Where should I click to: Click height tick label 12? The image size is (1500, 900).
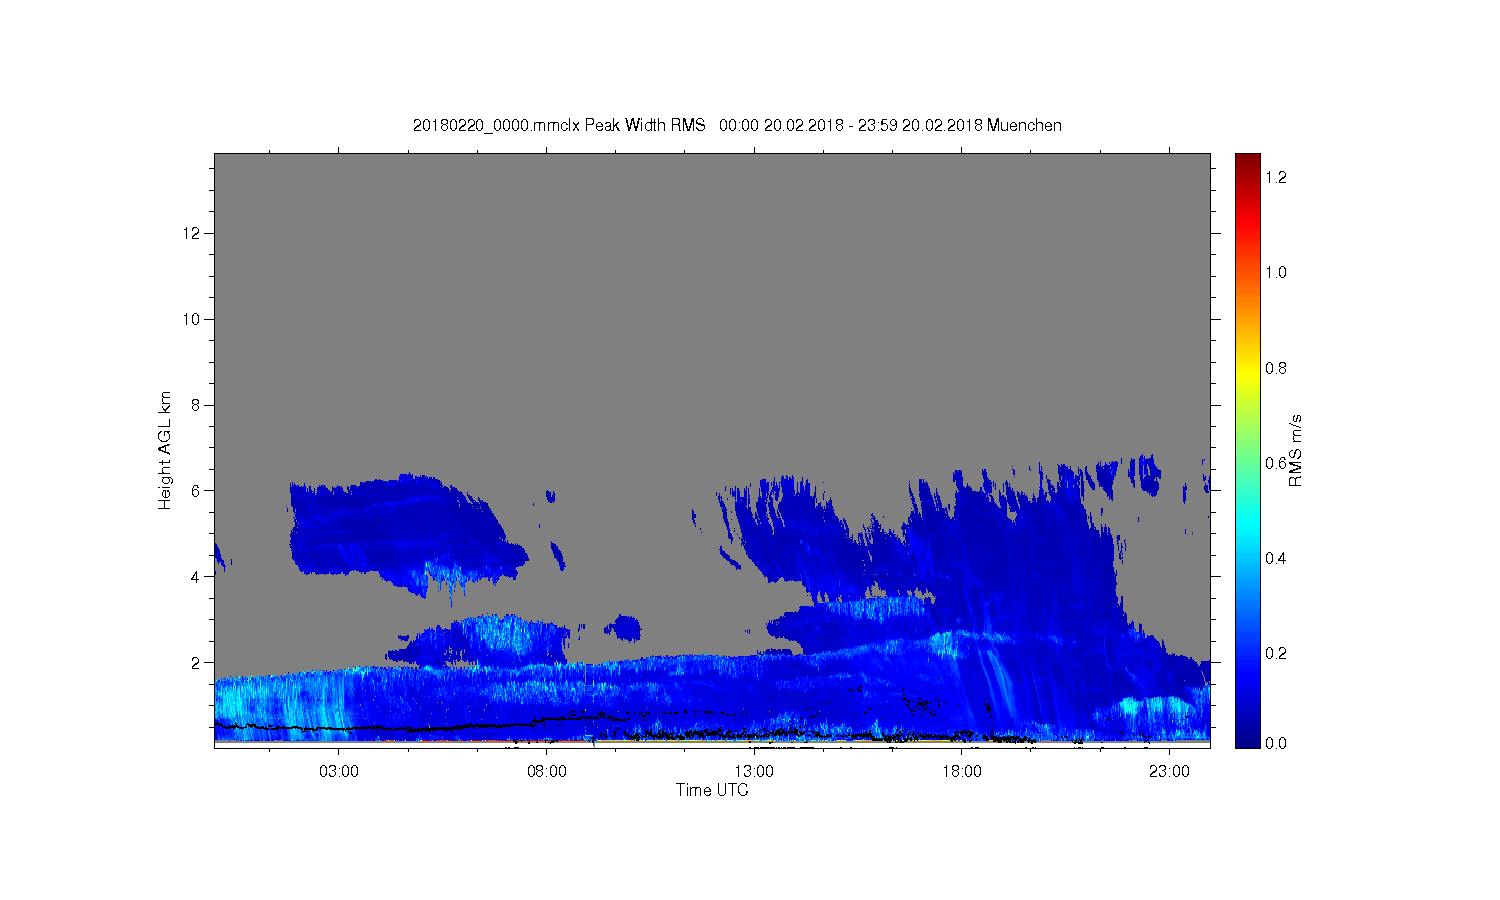click(192, 233)
